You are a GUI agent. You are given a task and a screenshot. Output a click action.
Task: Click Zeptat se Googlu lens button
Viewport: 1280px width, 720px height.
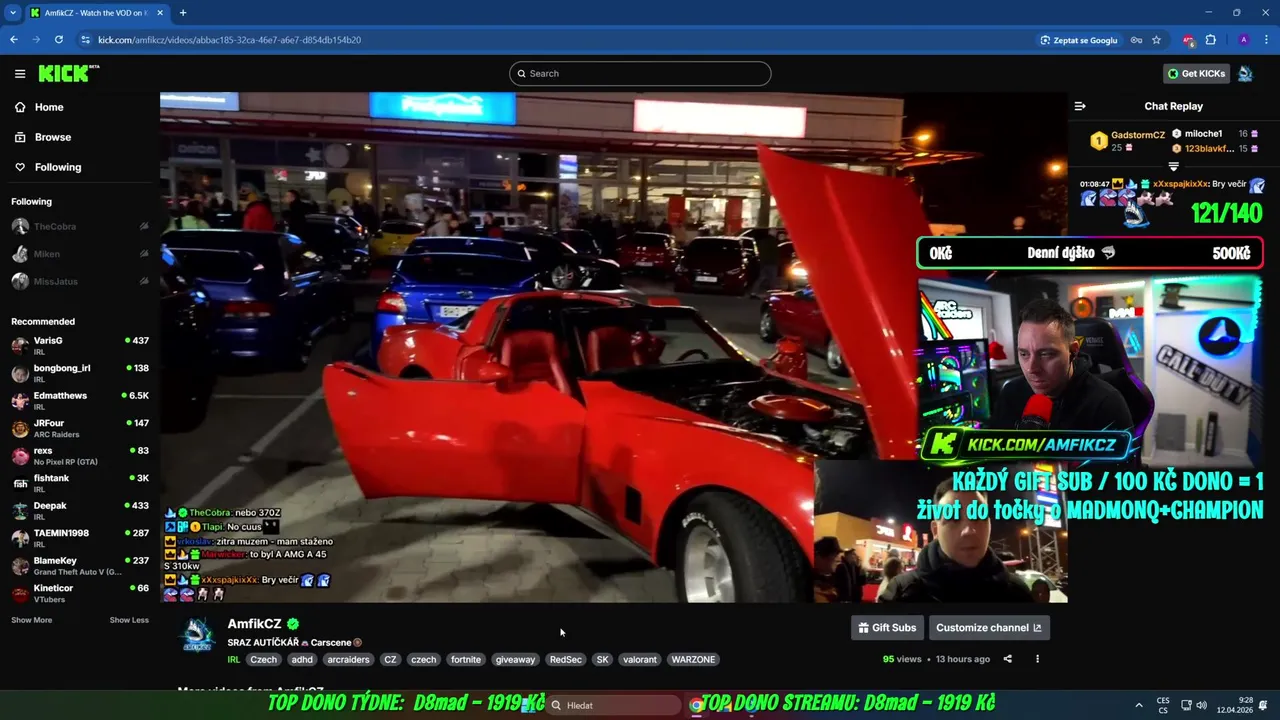pyautogui.click(x=1079, y=40)
